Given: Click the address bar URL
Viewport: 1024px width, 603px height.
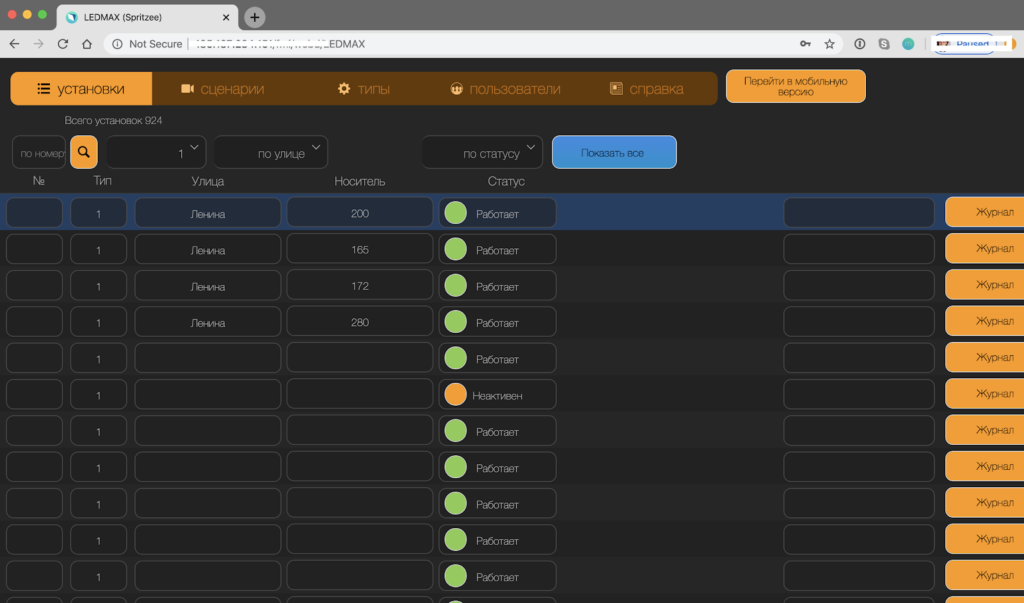Looking at the screenshot, I should point(281,44).
